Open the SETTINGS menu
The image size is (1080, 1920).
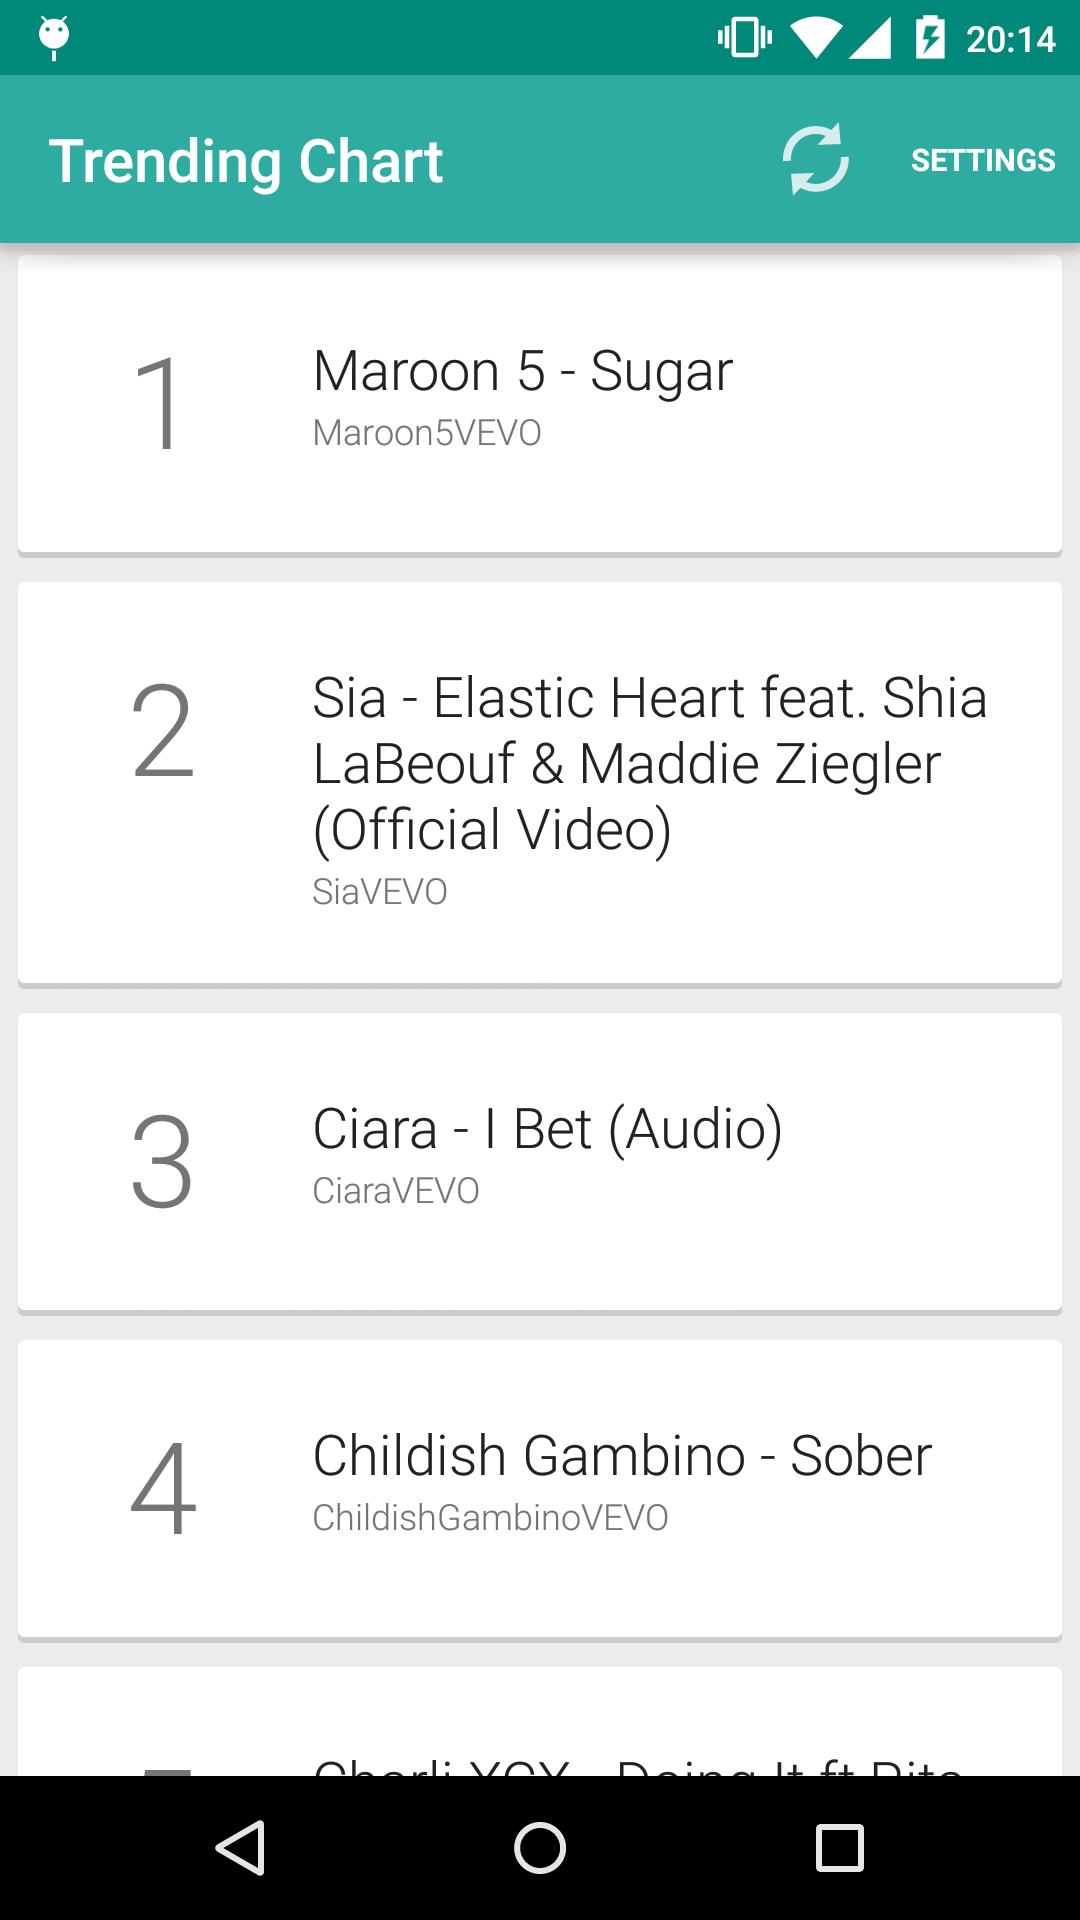tap(983, 158)
